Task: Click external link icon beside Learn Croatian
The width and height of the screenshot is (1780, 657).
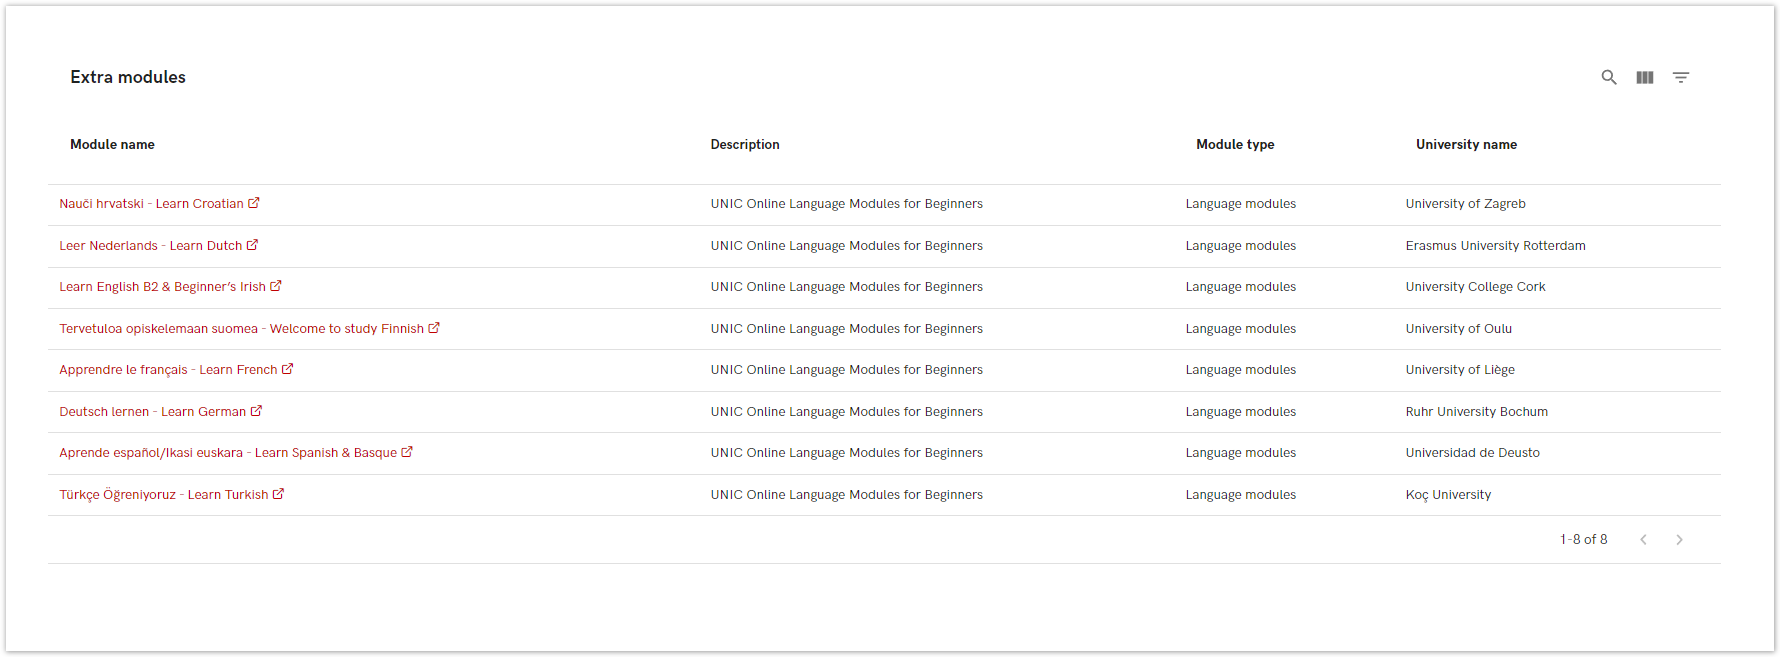Action: pos(254,203)
